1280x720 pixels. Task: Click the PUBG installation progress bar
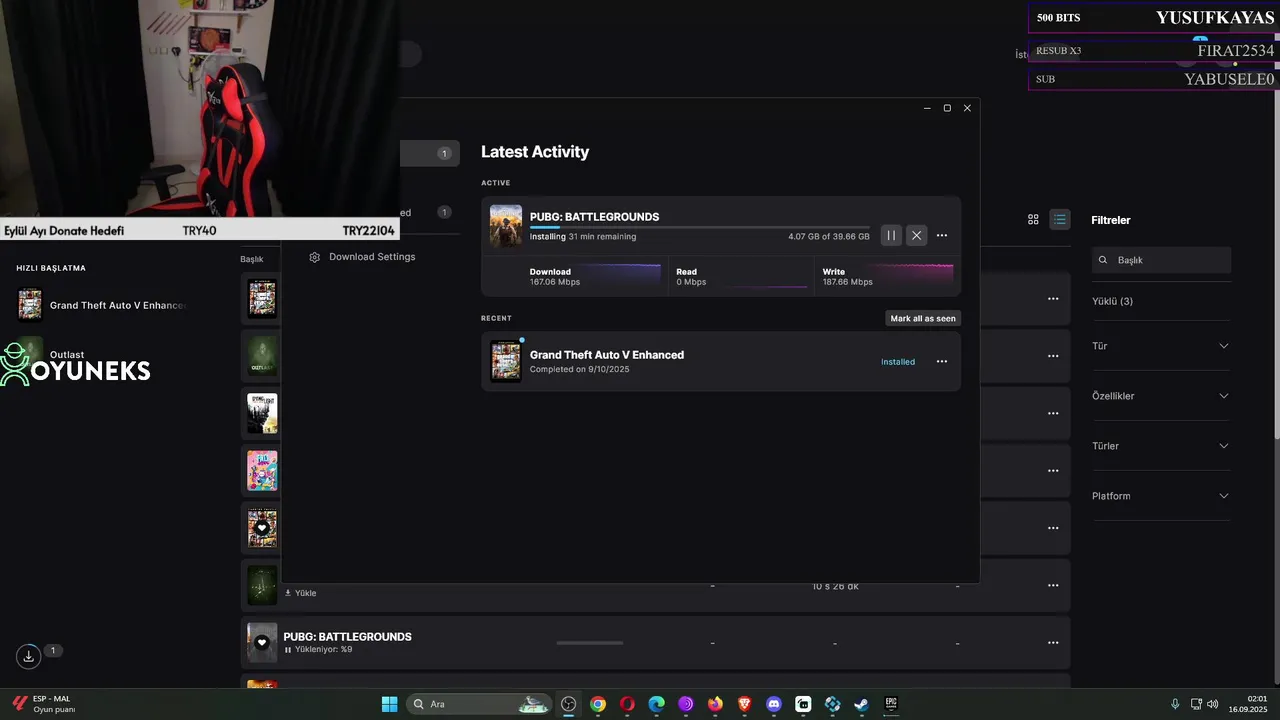tap(699, 228)
